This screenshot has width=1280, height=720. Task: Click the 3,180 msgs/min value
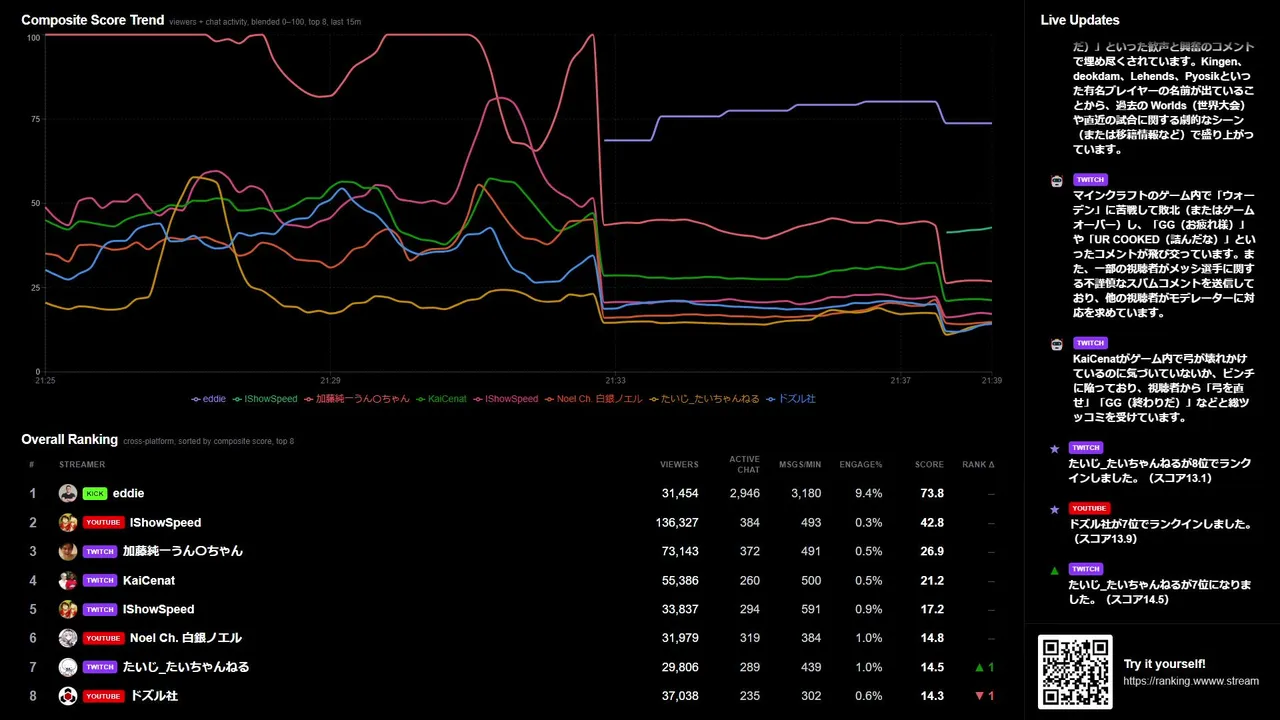(x=806, y=494)
